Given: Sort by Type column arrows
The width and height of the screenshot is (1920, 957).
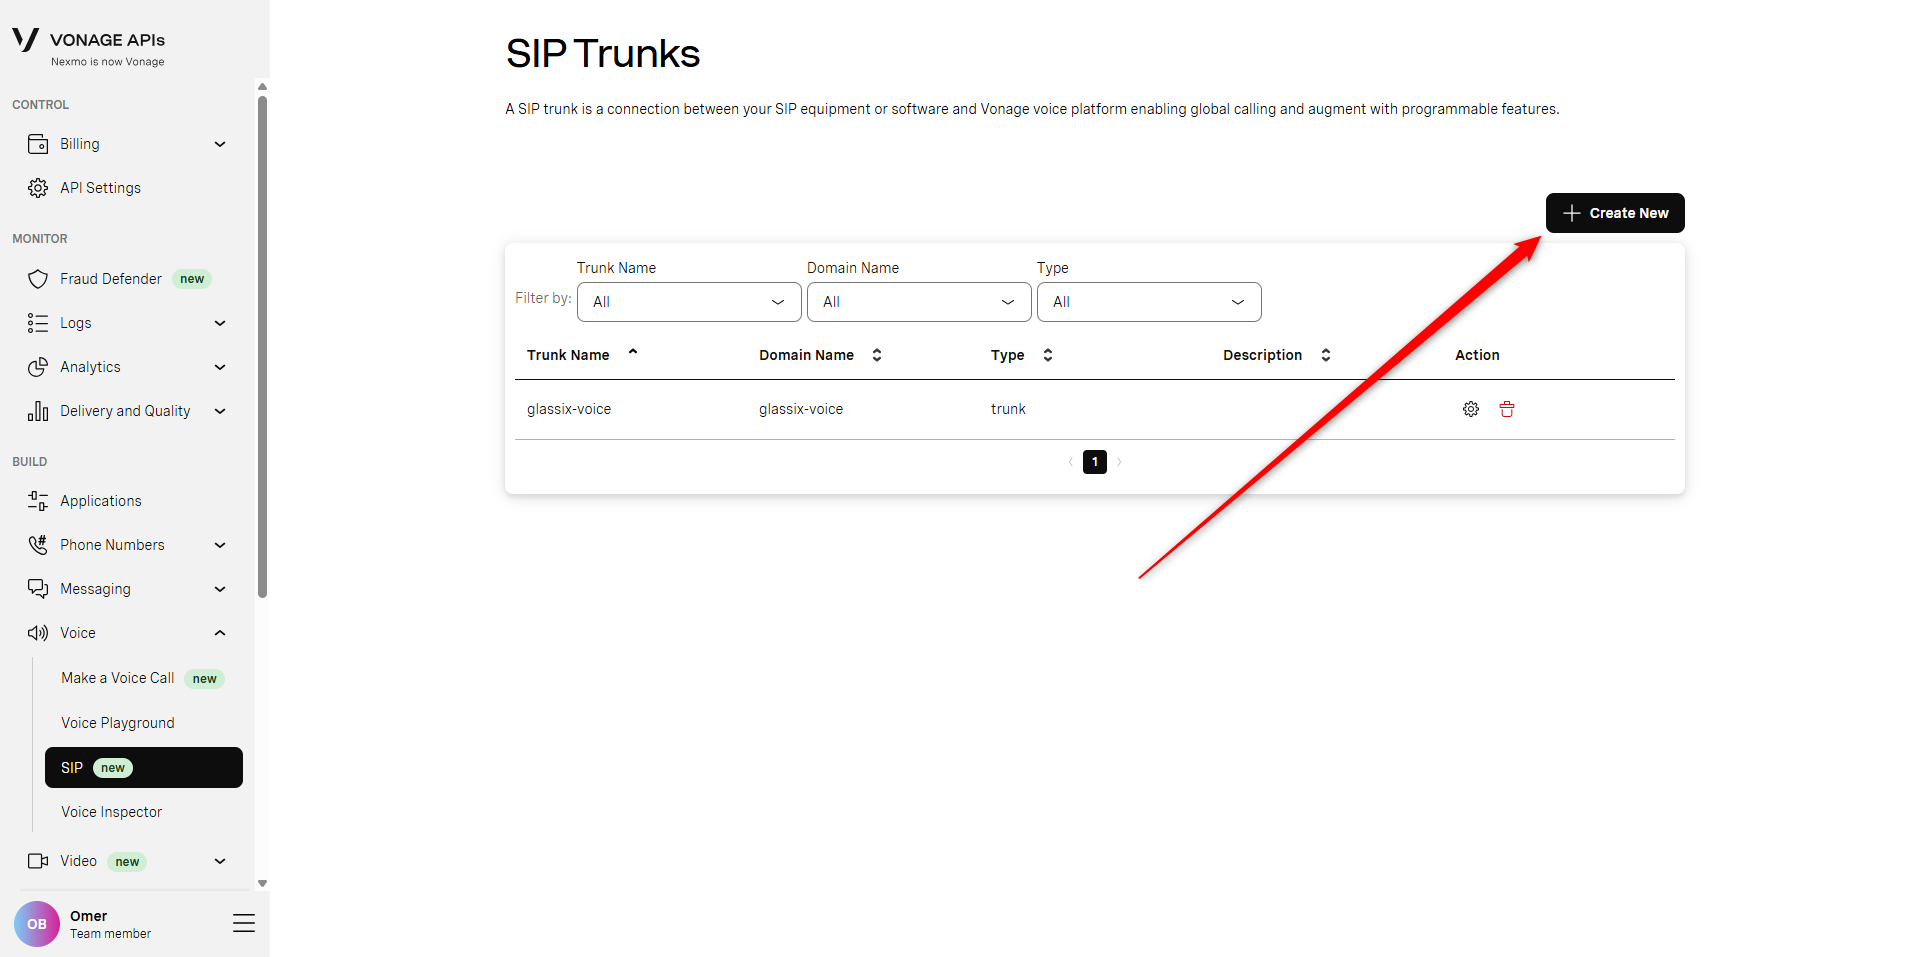Looking at the screenshot, I should (1048, 355).
